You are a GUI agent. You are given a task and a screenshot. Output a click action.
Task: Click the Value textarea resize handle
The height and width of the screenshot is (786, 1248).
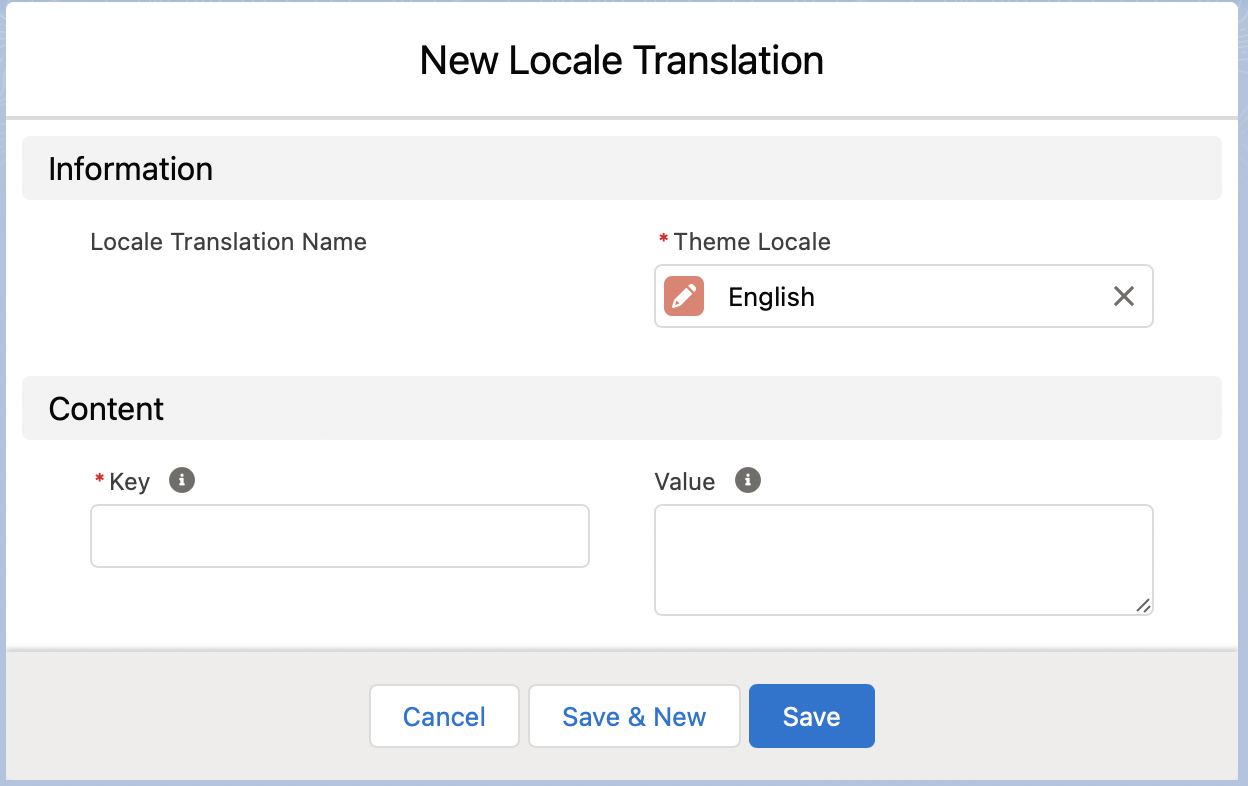(1142, 604)
